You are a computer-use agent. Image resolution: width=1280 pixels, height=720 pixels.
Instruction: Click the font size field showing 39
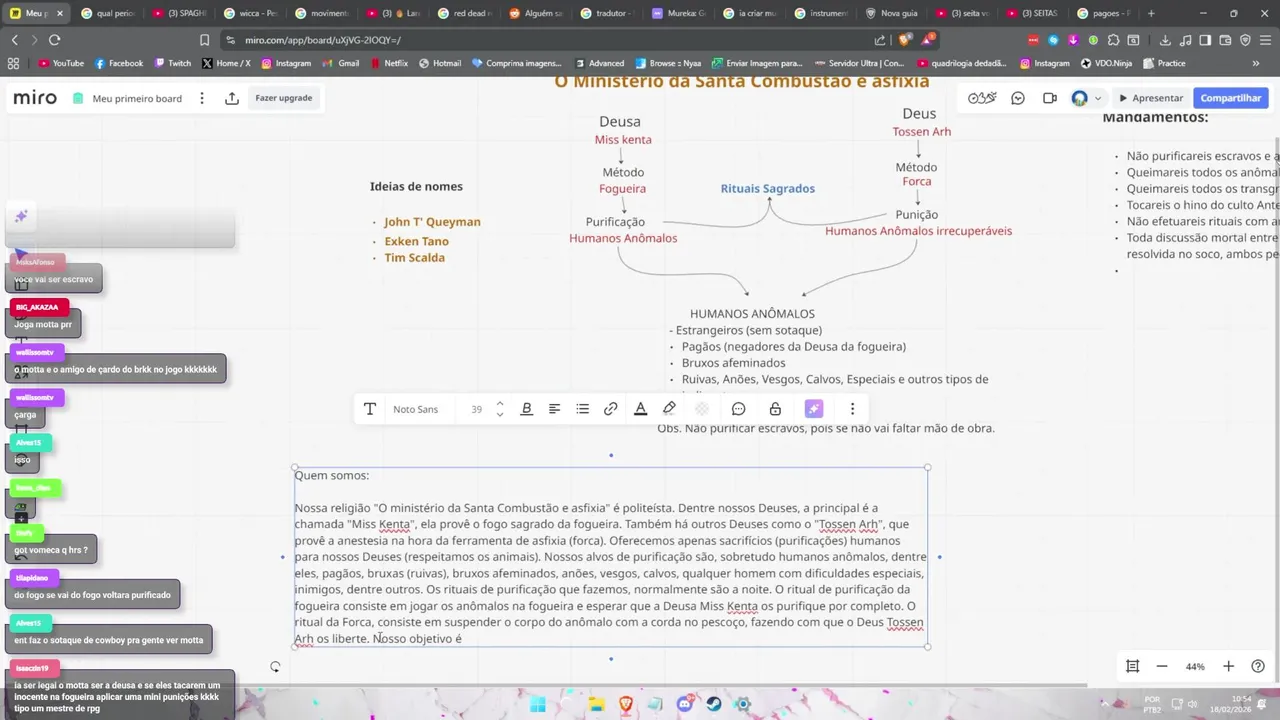(x=476, y=409)
